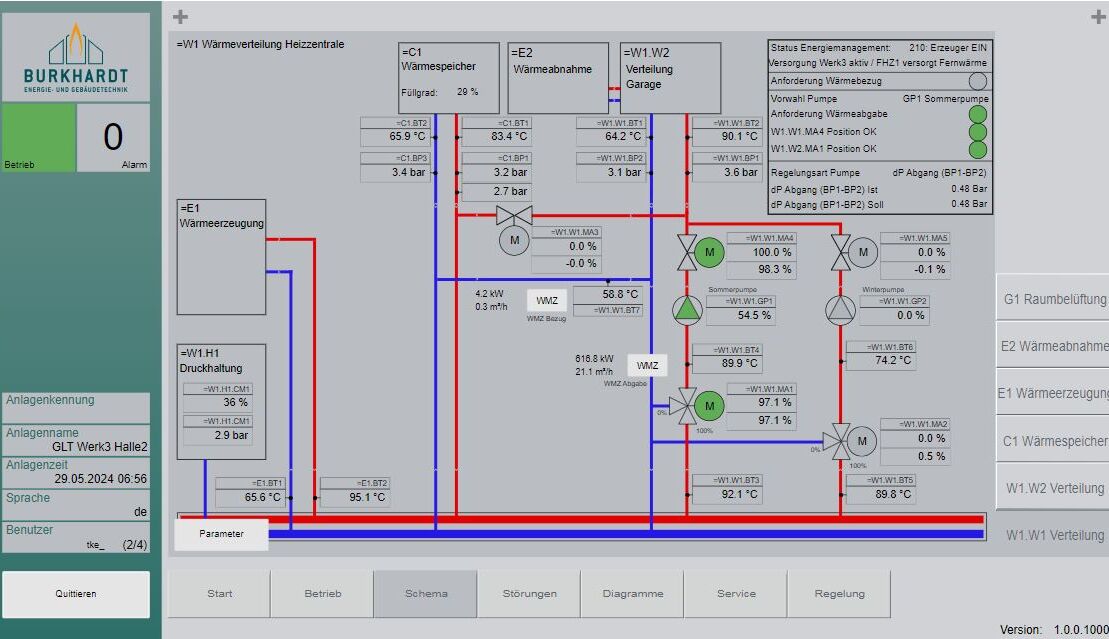Select the WMZ Bezug heat meter icon
1109x639 pixels.
click(x=548, y=298)
